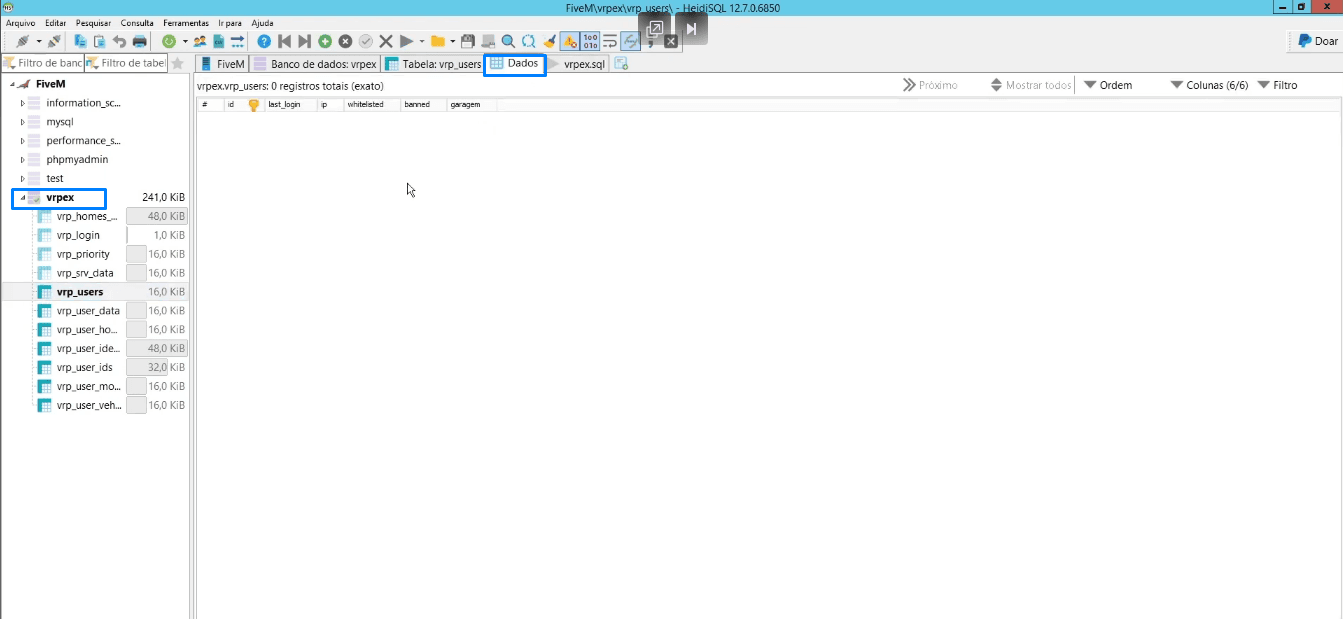
Task: Open the Ajuda menu
Action: [262, 22]
